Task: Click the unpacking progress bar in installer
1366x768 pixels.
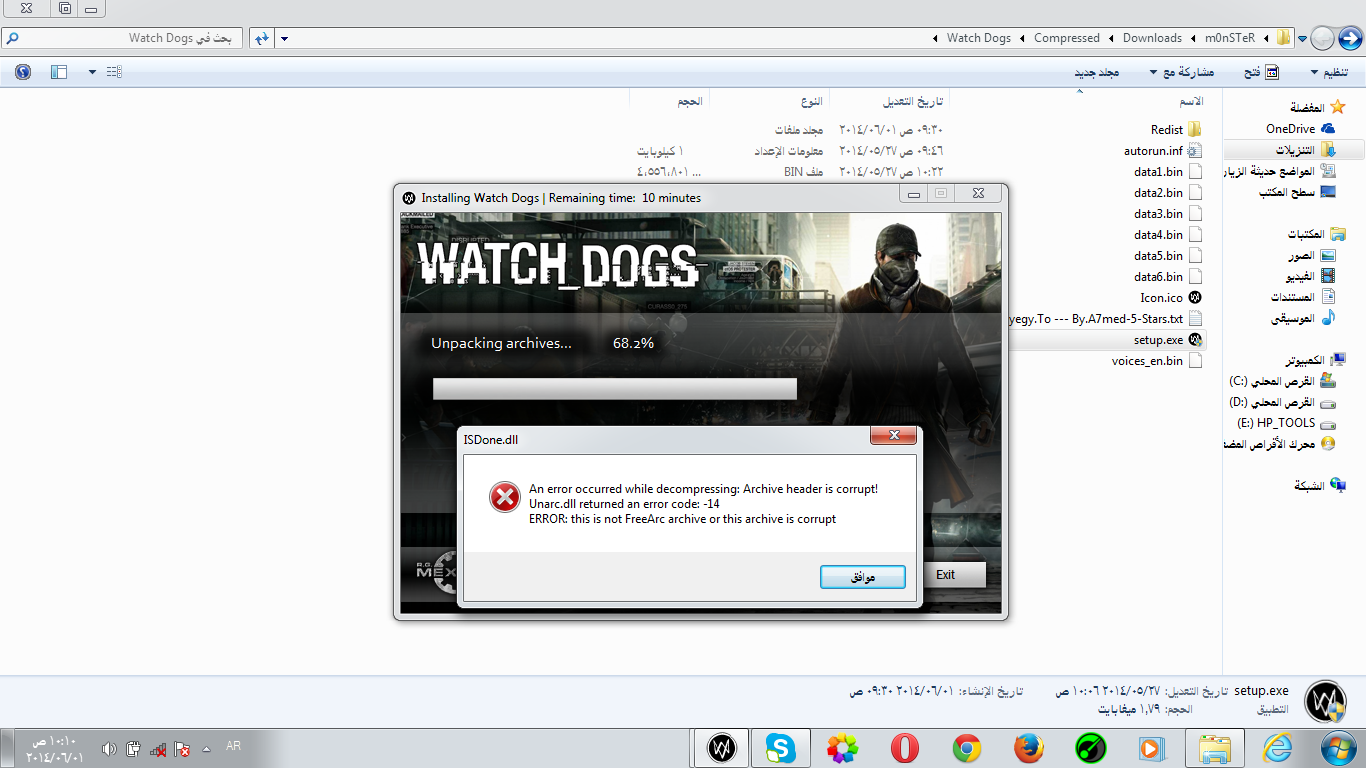Action: point(614,389)
